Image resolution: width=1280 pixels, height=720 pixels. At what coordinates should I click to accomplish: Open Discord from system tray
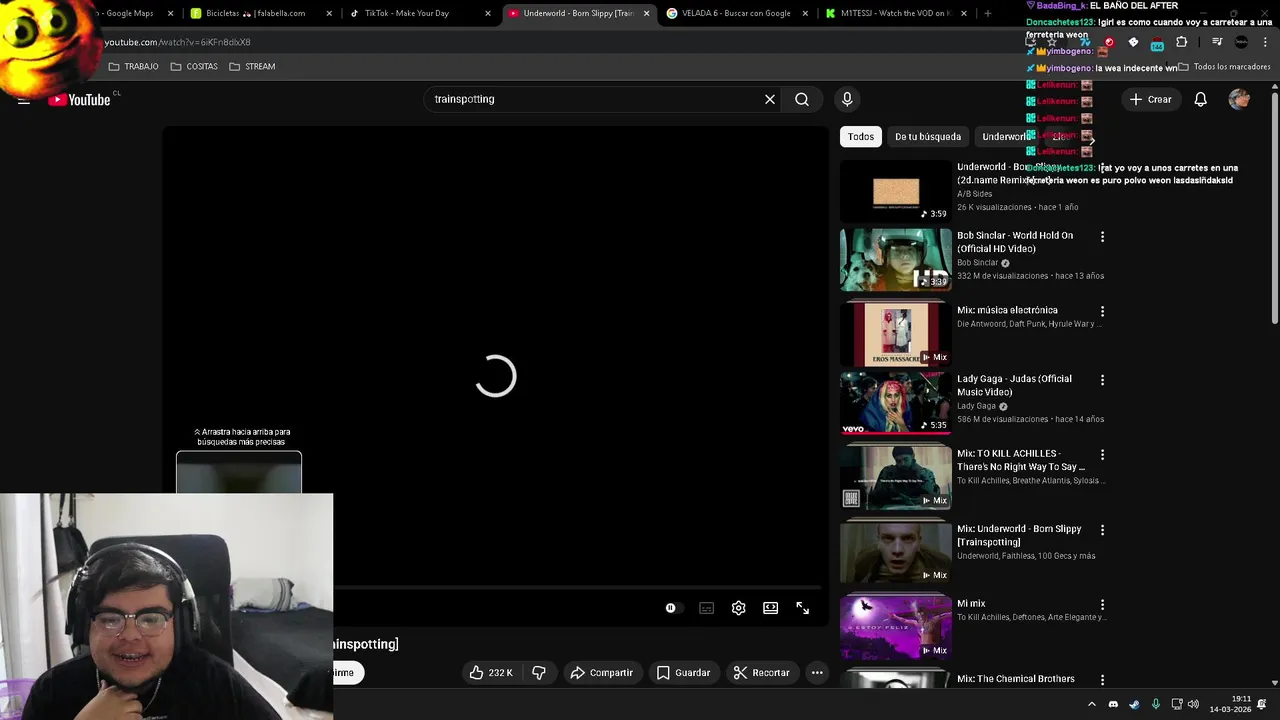[1113, 704]
